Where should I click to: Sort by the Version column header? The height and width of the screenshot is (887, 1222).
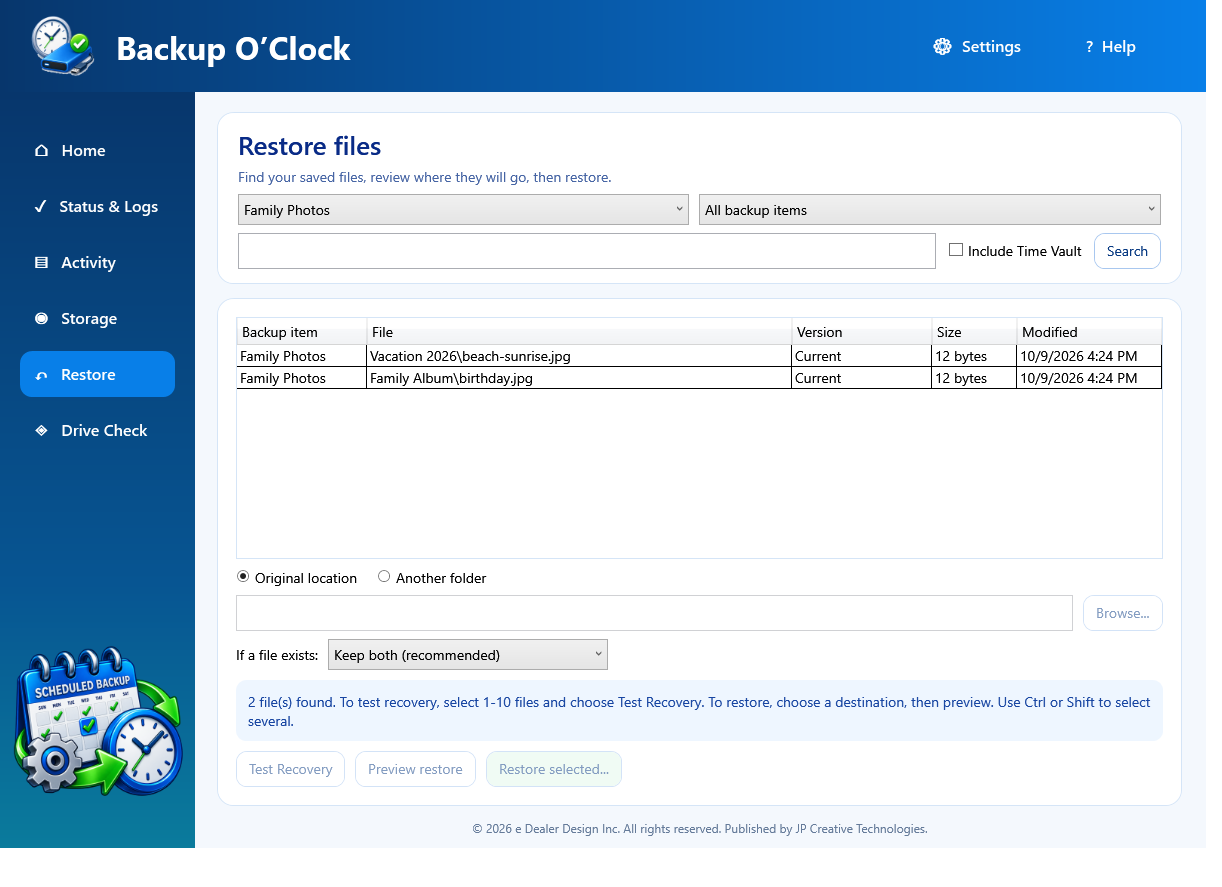(861, 332)
